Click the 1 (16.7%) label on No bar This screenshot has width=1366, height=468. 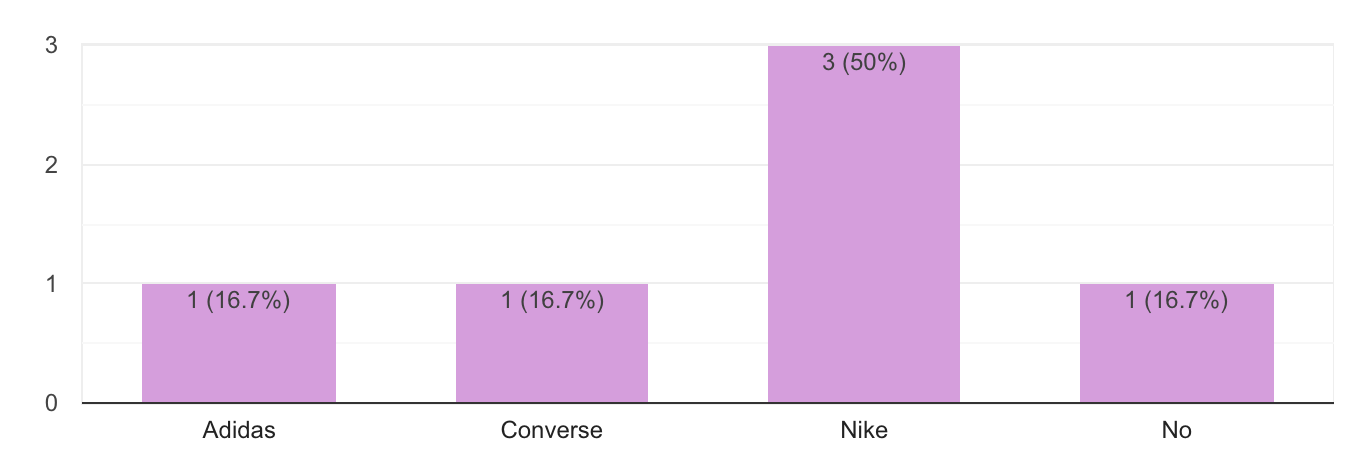pyautogui.click(x=1177, y=302)
